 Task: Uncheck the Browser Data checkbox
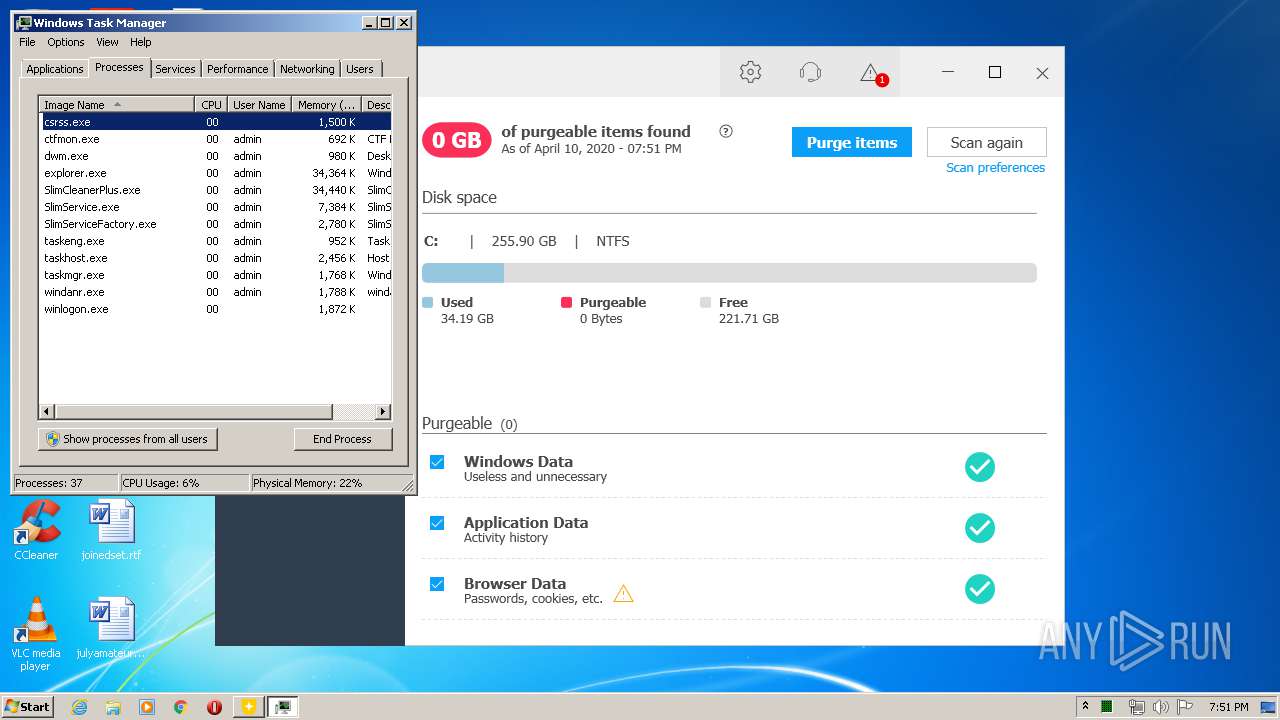(x=437, y=584)
